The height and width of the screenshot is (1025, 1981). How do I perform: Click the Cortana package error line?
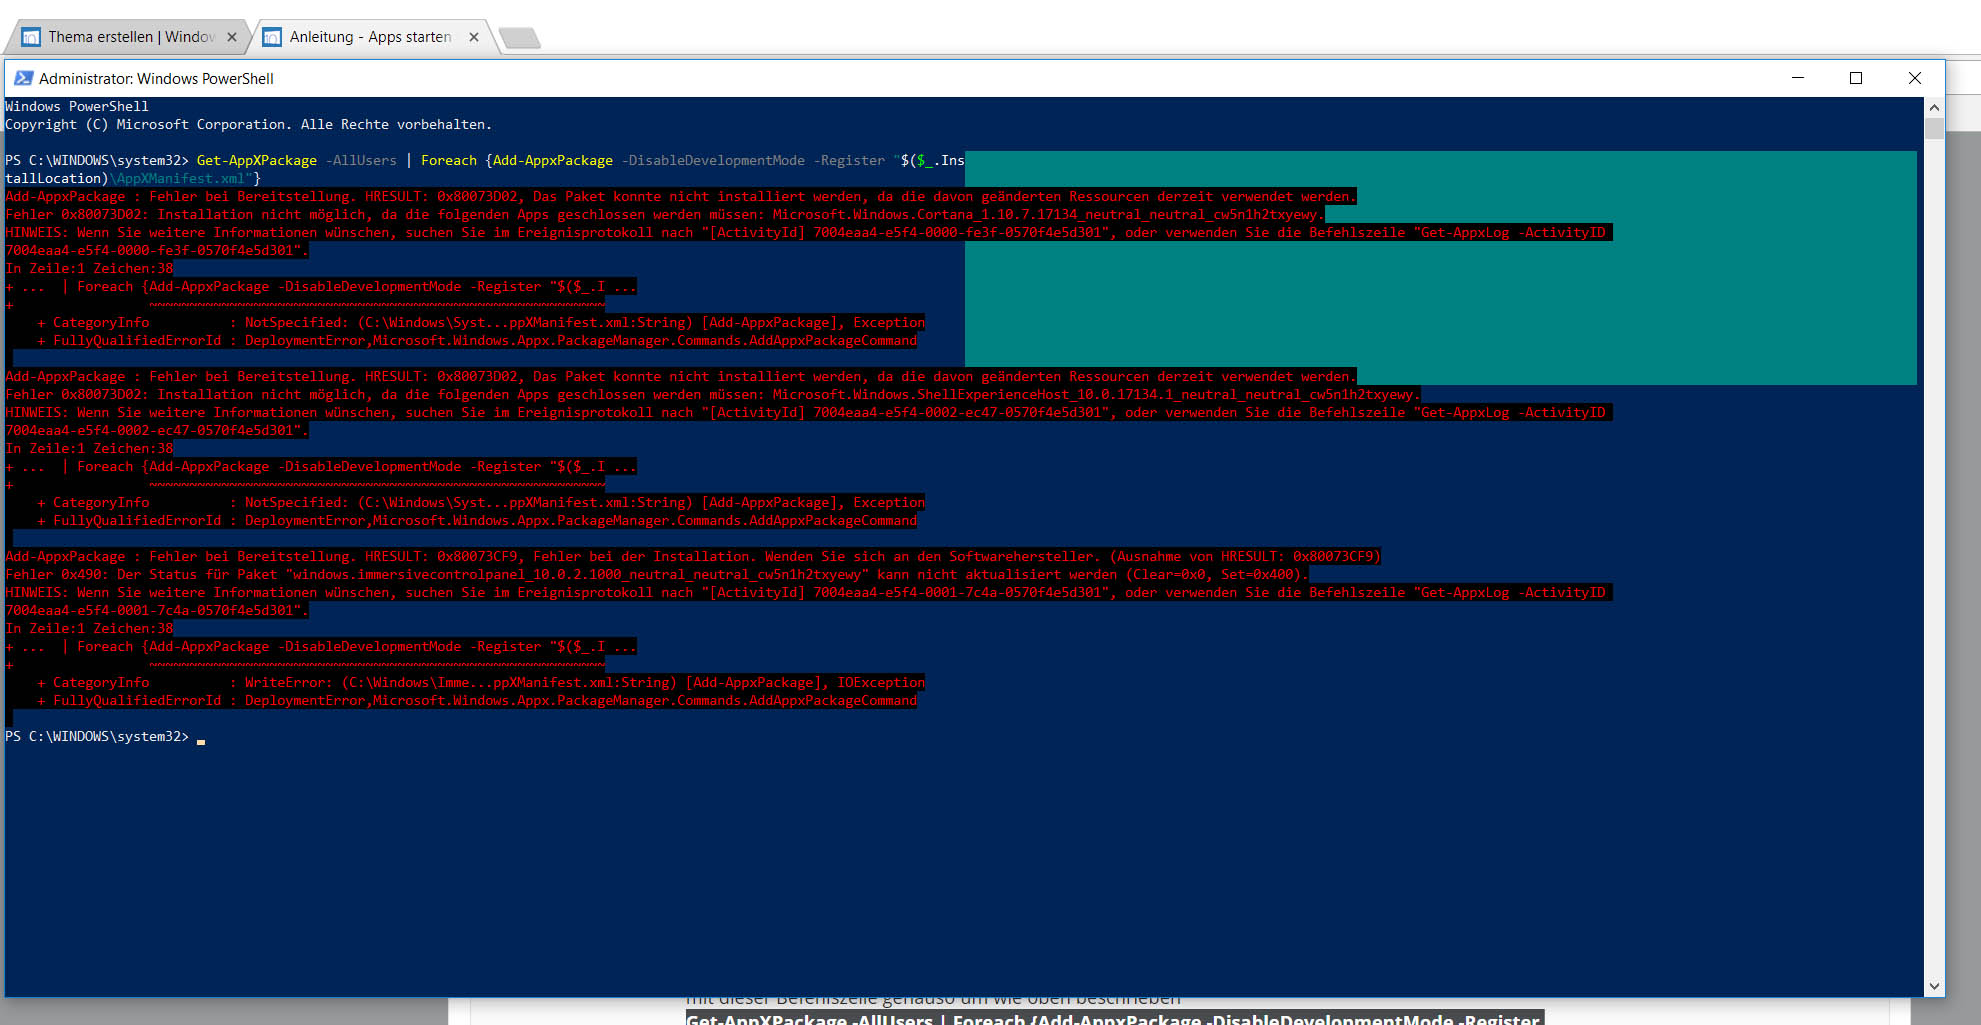pos(665,214)
